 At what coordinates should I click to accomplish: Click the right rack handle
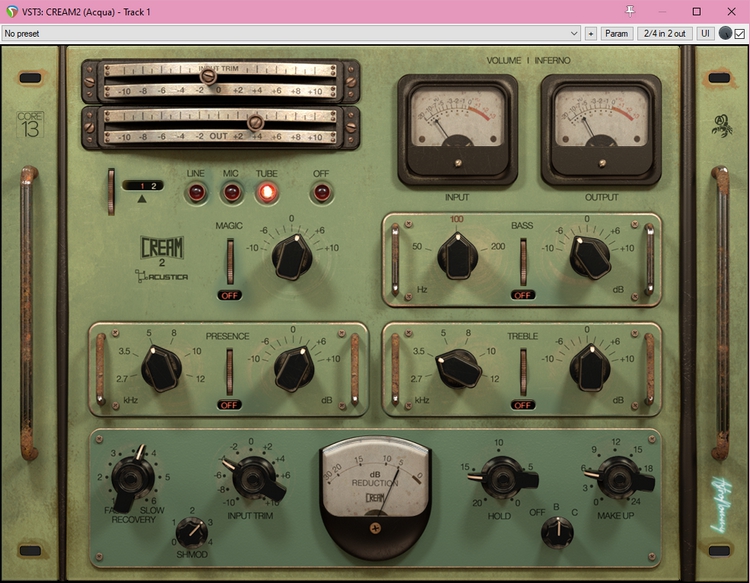pyautogui.click(x=721, y=313)
